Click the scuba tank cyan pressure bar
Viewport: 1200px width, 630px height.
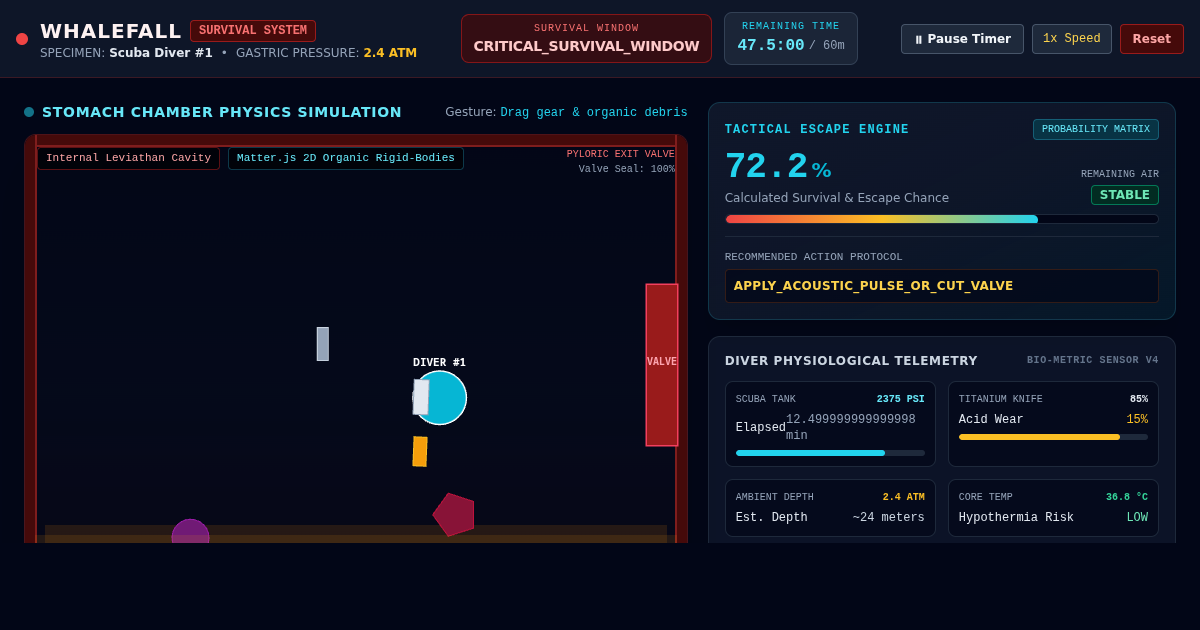[x=830, y=453]
